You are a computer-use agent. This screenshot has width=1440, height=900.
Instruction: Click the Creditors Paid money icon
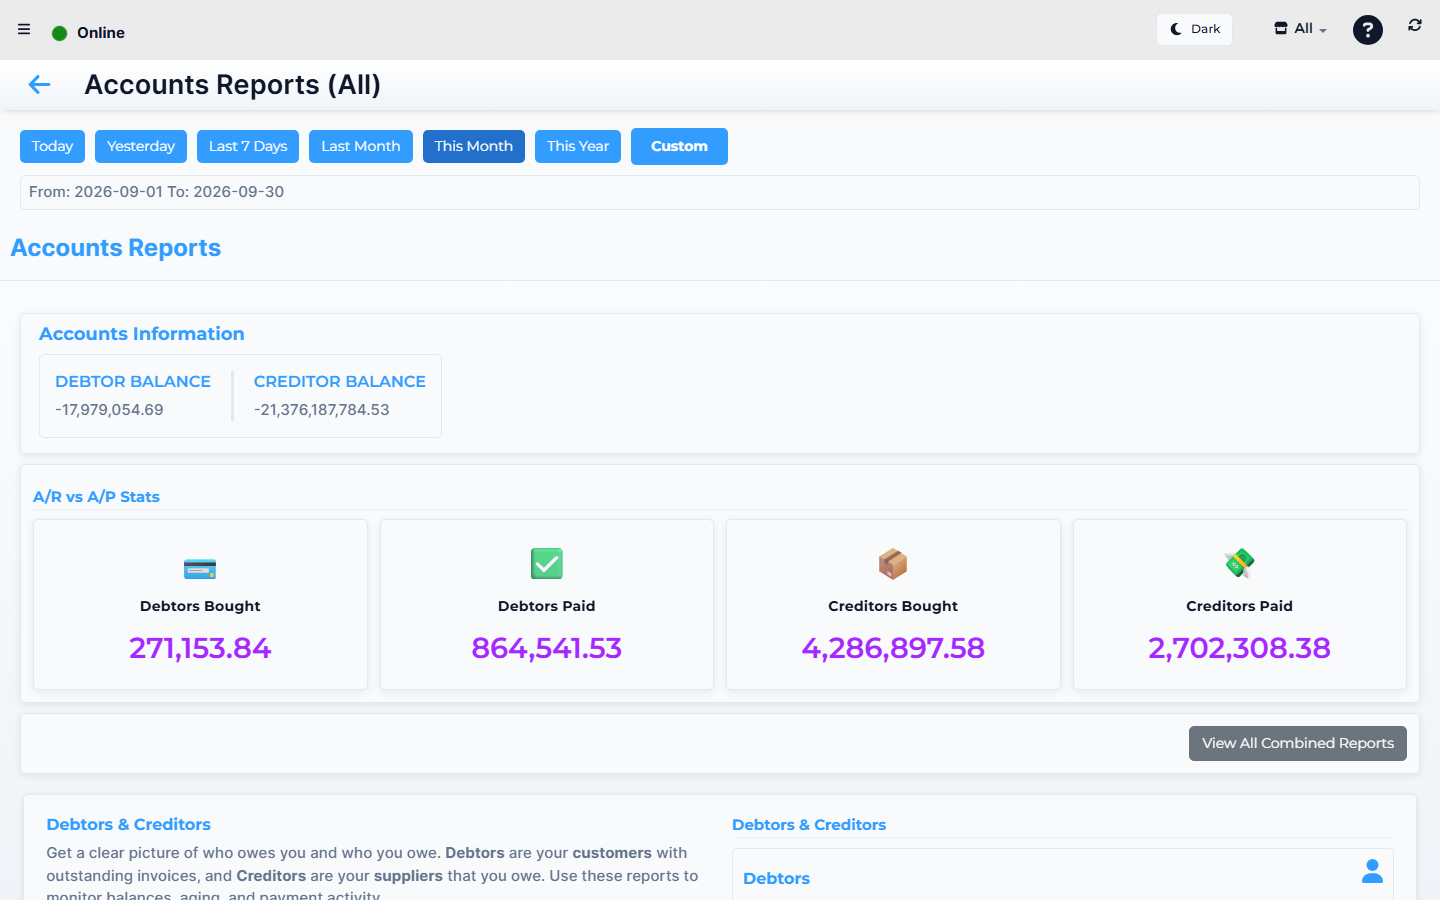pos(1240,564)
